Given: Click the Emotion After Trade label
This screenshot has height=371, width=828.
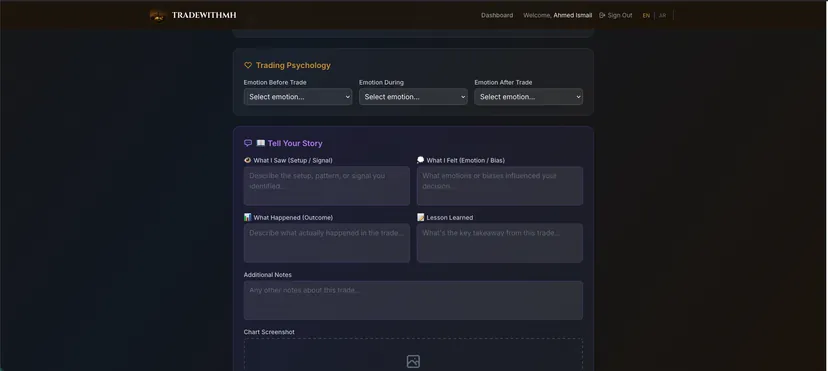Looking at the screenshot, I should point(503,82).
